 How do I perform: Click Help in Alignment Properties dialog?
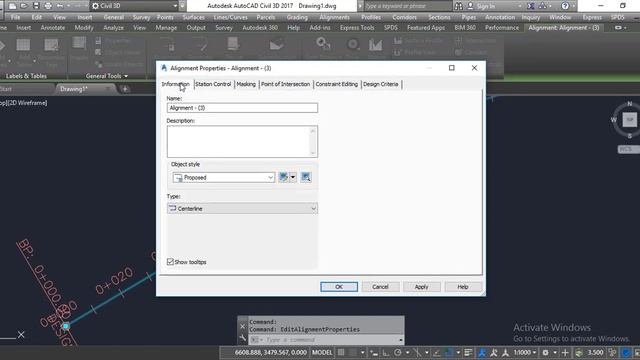463,287
